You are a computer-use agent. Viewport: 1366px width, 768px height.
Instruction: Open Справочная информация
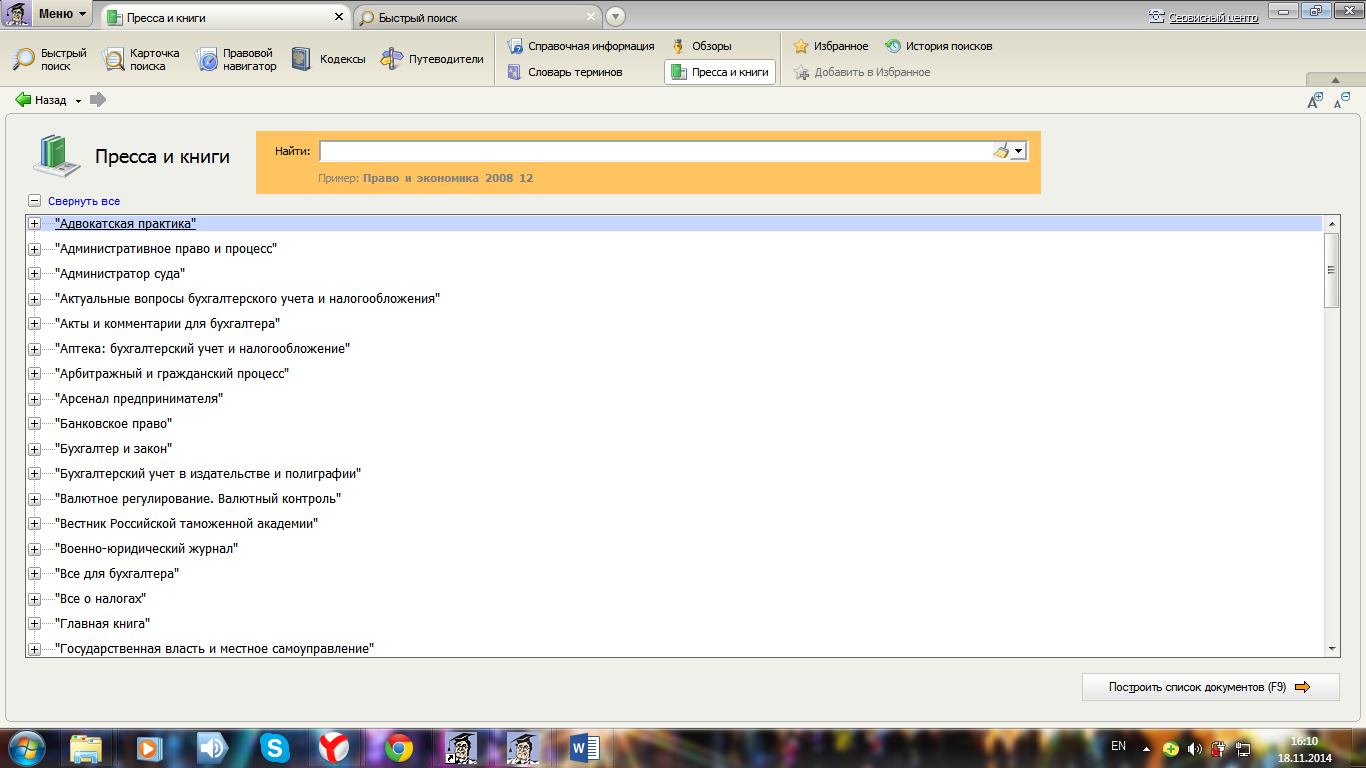(581, 46)
